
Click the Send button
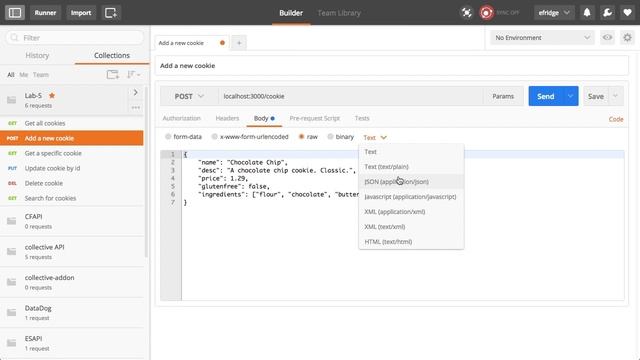tap(546, 96)
